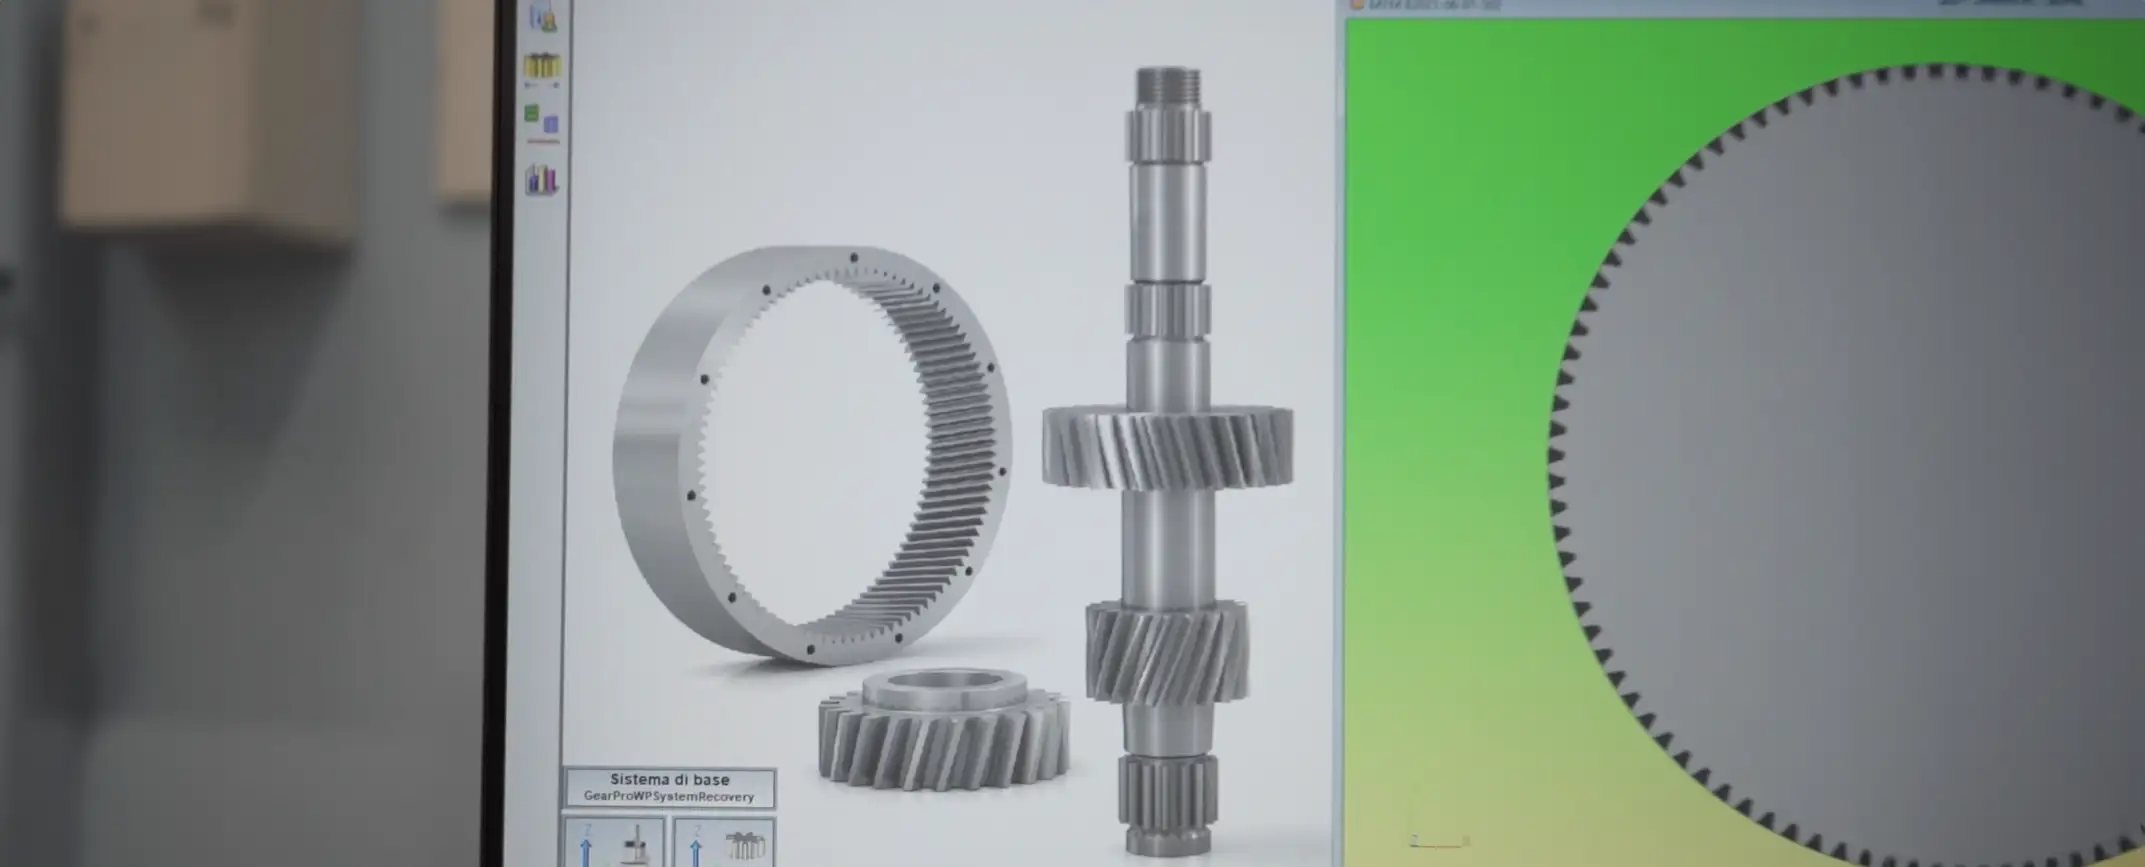Click the large gear in green viewport
Screen dimensions: 2145x867
1848,465
